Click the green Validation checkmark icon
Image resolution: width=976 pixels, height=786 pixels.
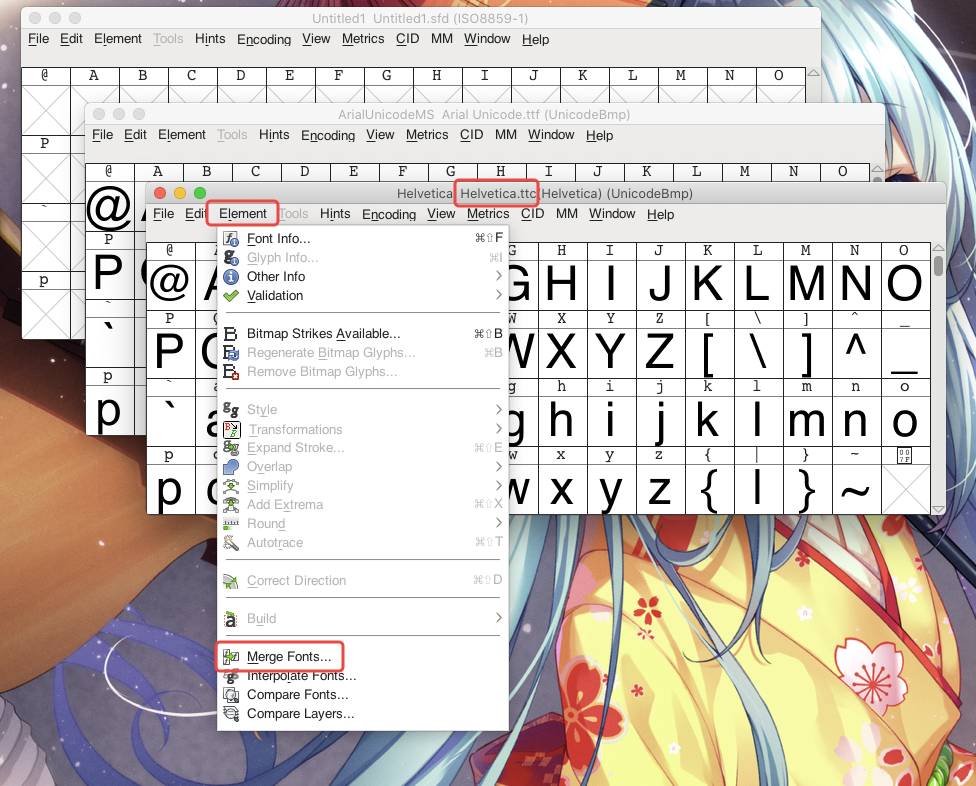pos(231,296)
